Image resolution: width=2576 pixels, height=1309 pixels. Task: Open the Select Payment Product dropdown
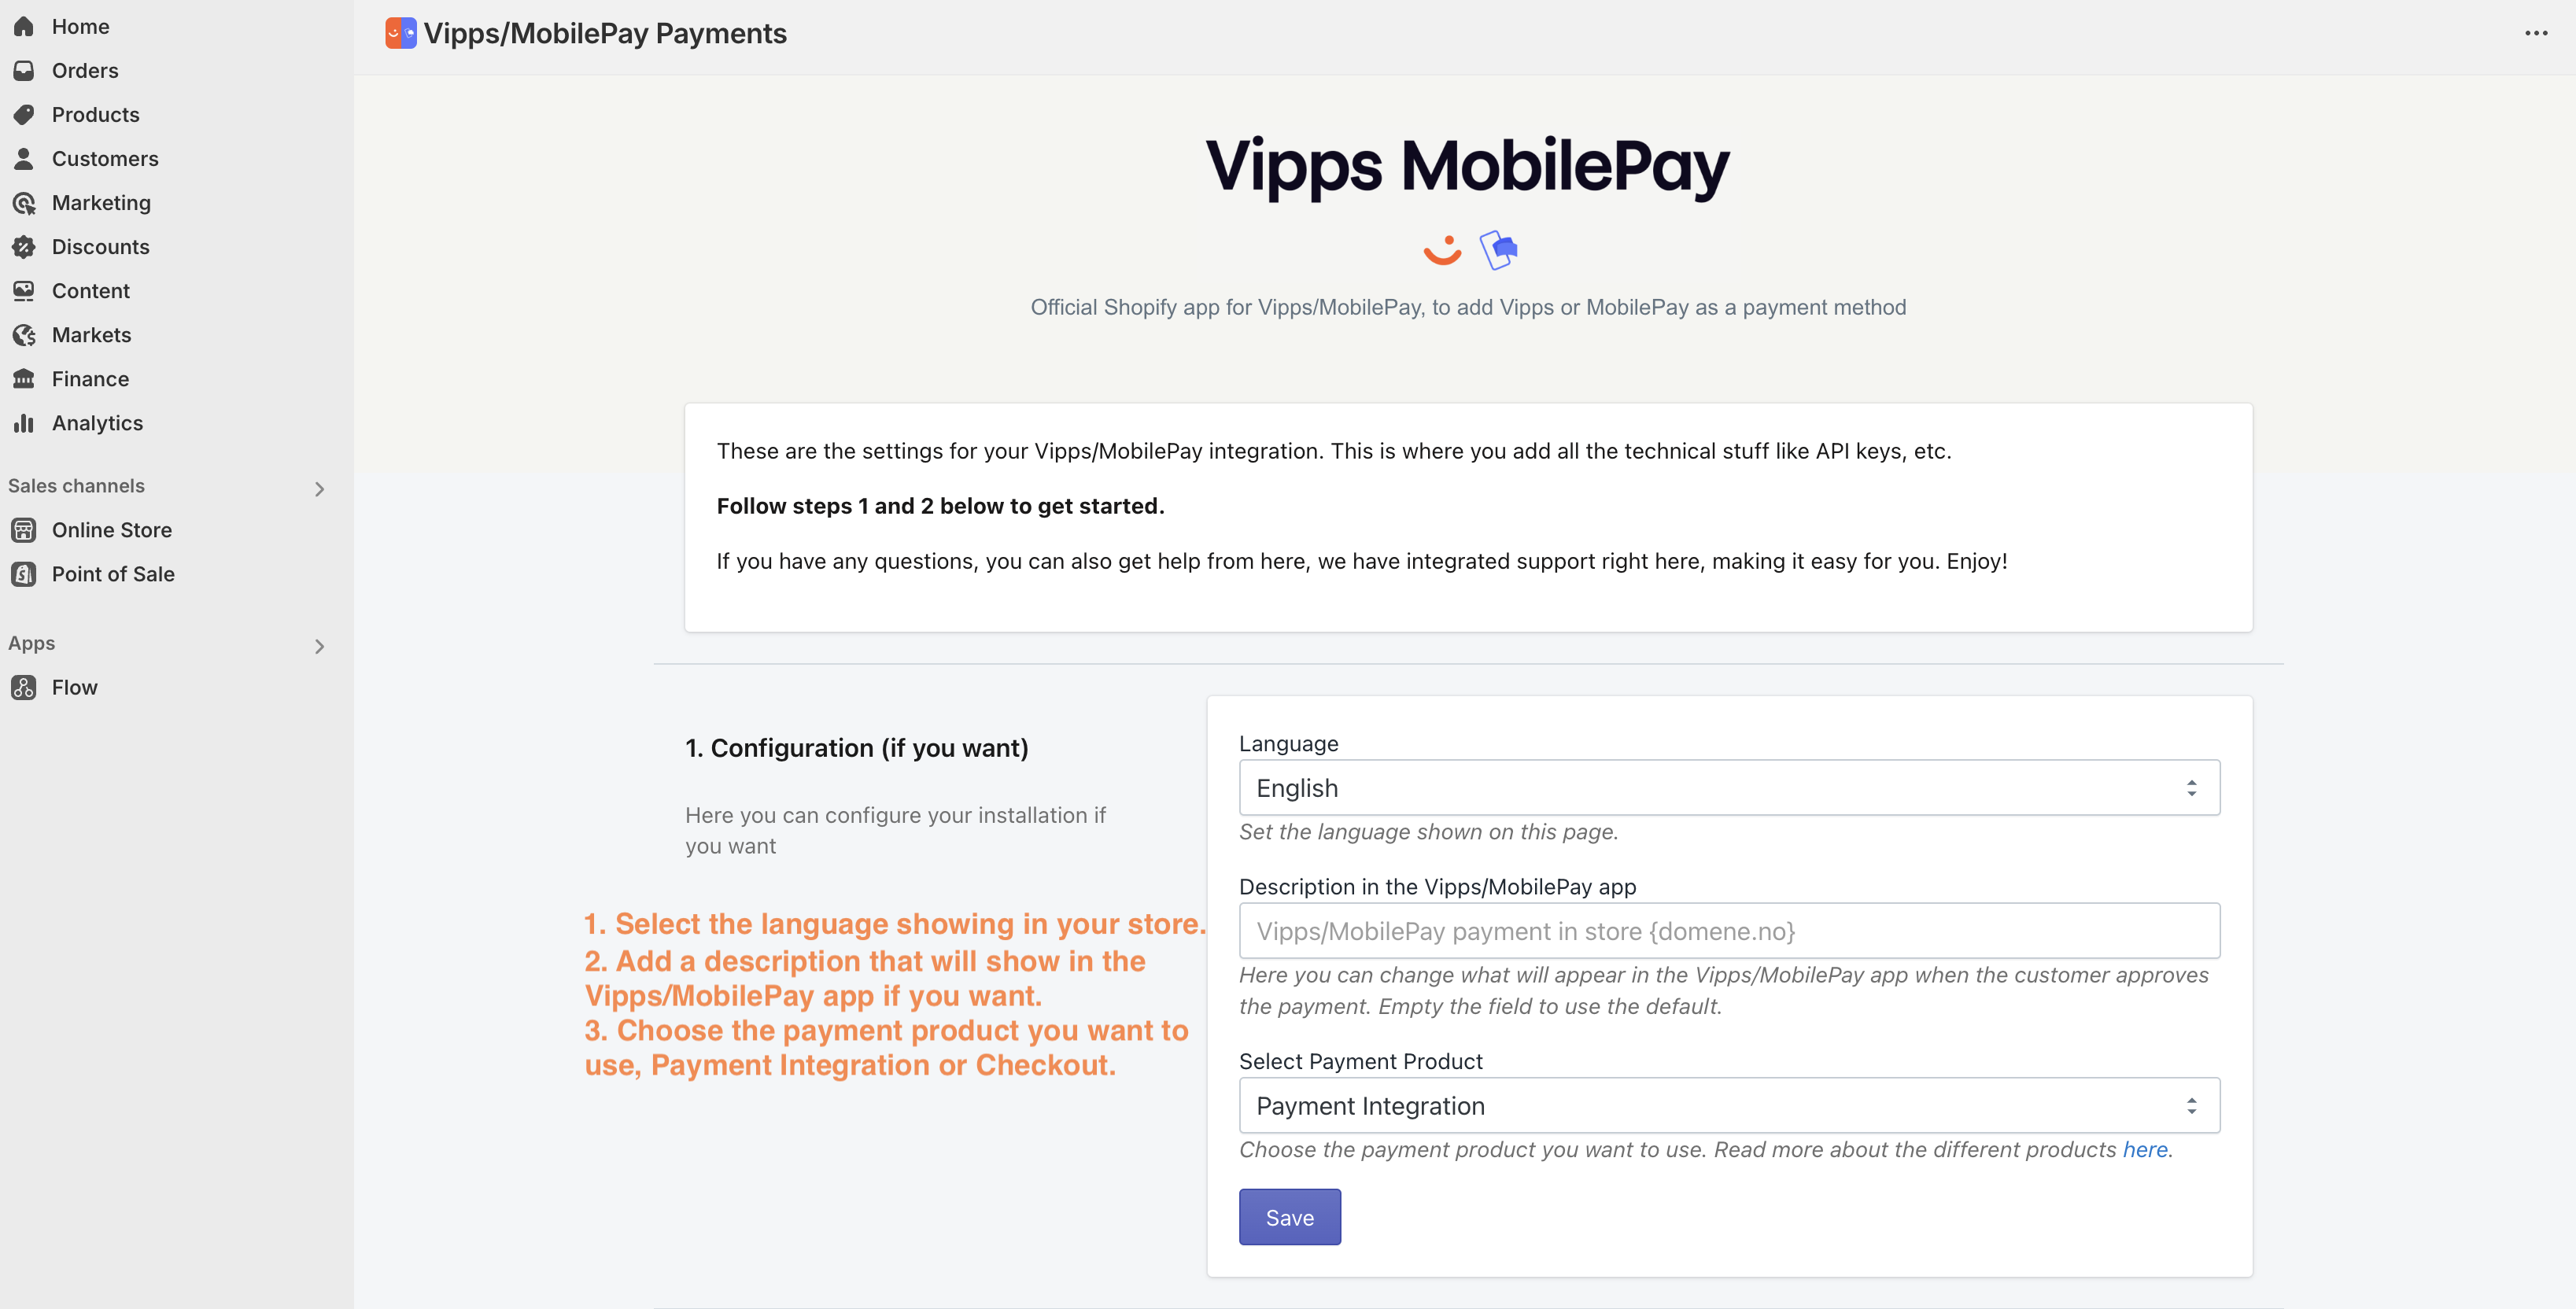click(x=1728, y=1106)
